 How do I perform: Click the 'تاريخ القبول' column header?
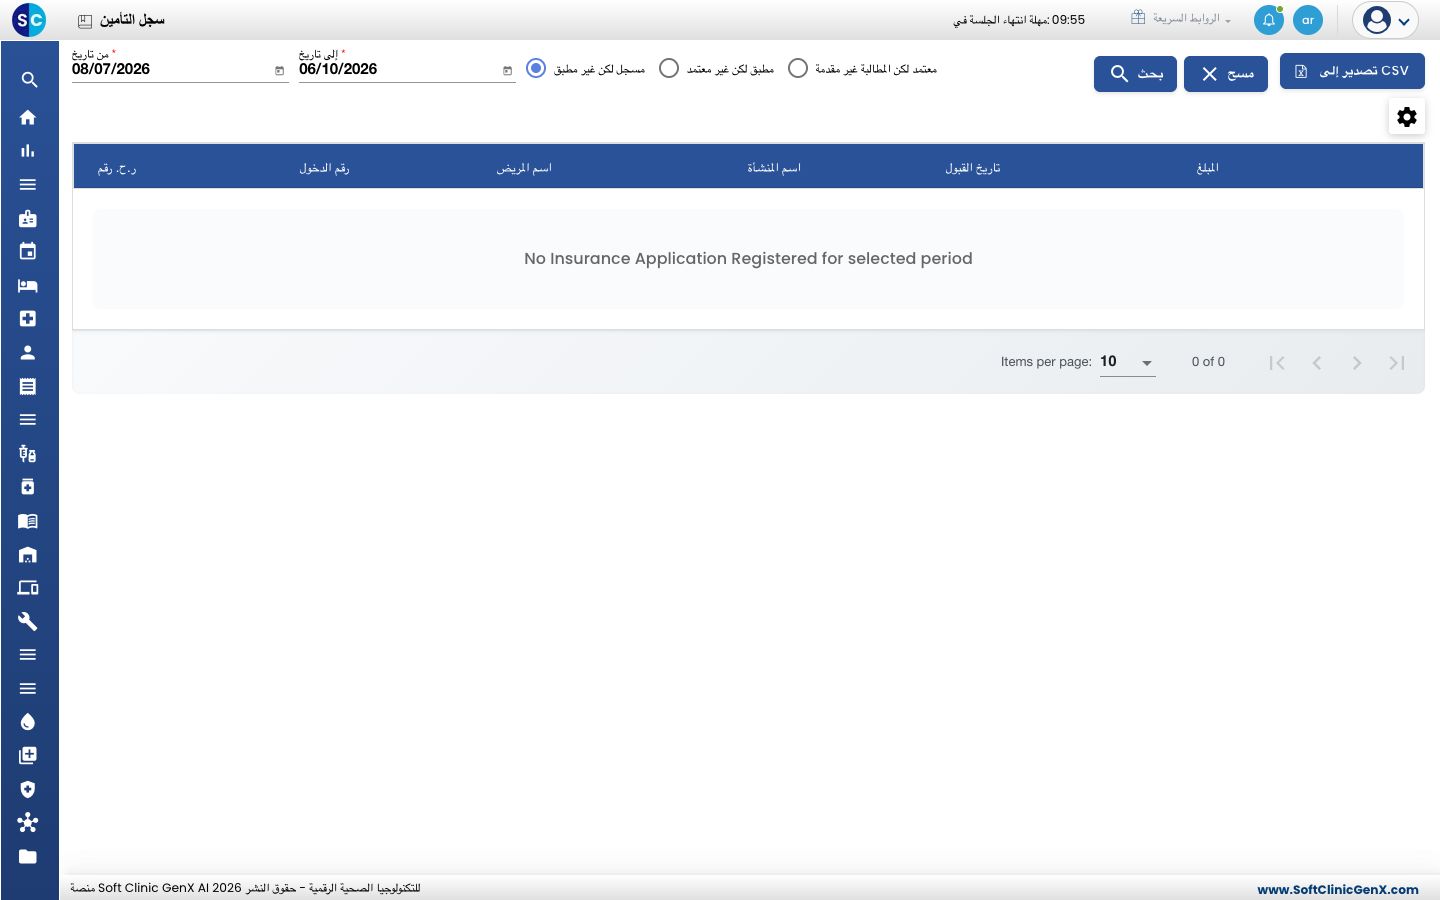973,168
